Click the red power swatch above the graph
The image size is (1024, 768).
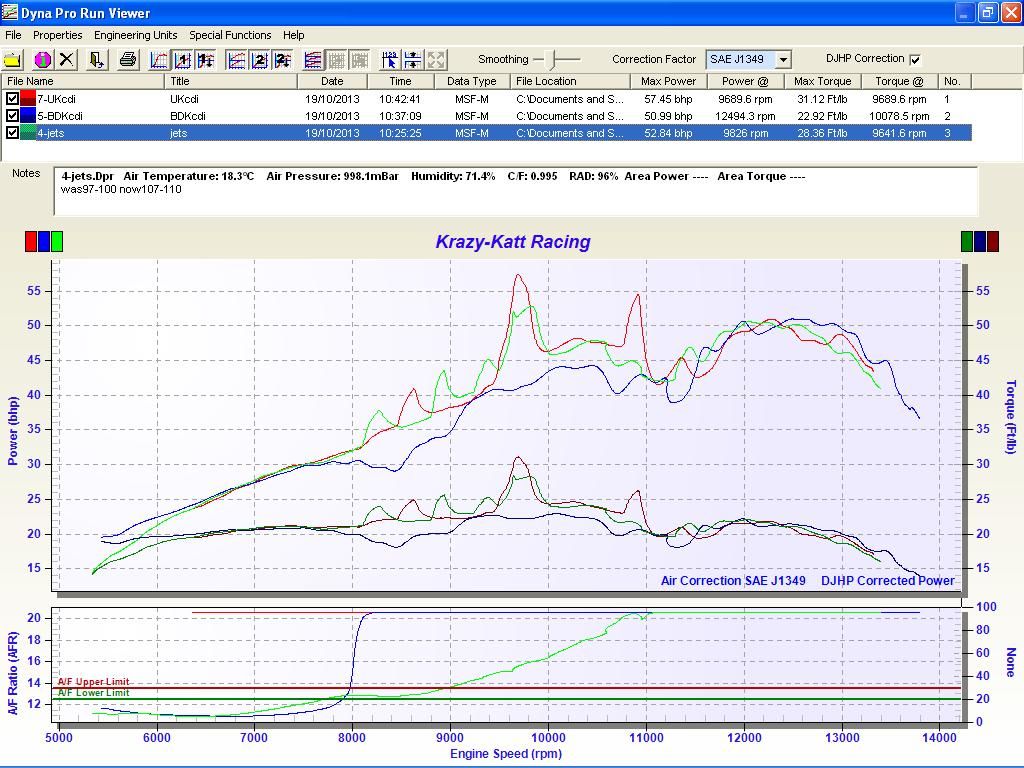(x=31, y=241)
